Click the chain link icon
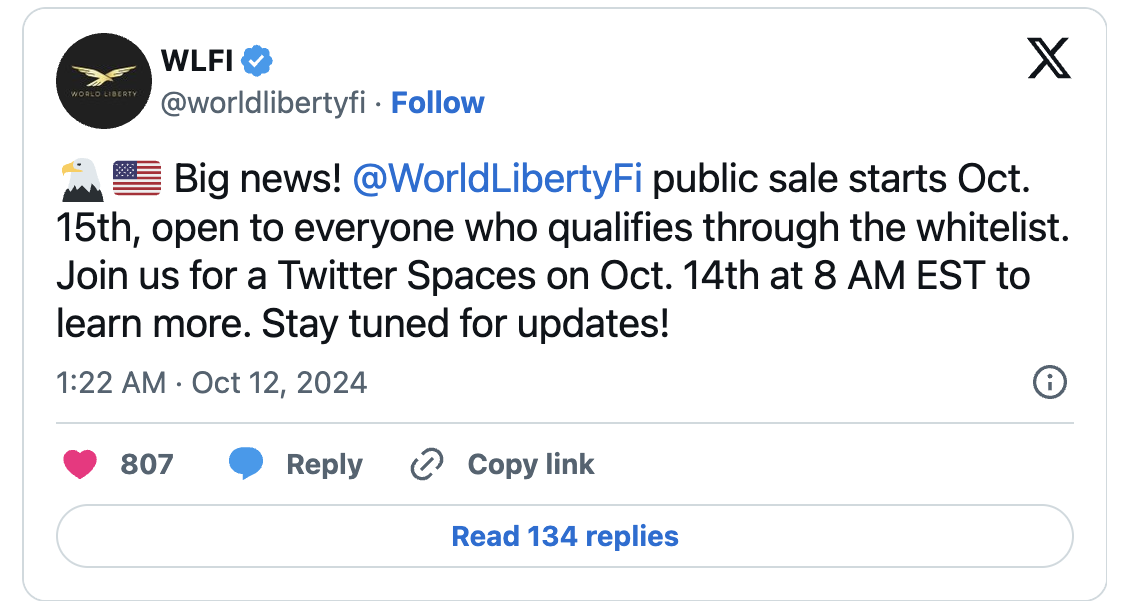 pyautogui.click(x=427, y=464)
